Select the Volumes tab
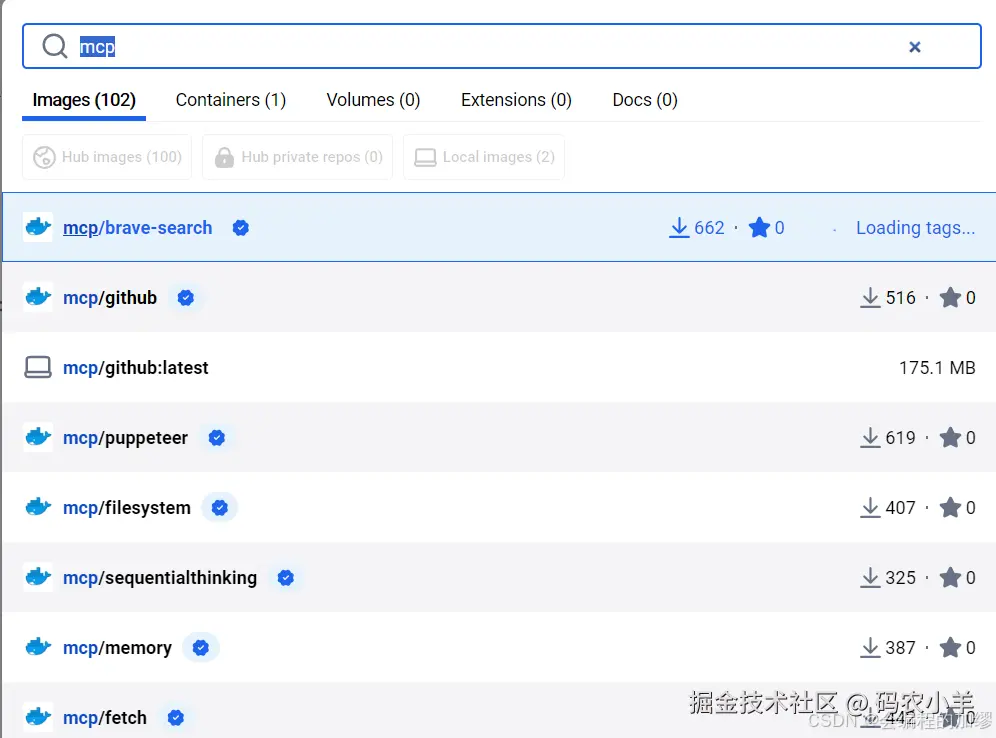Screen dimensions: 996x738 pyautogui.click(x=373, y=99)
